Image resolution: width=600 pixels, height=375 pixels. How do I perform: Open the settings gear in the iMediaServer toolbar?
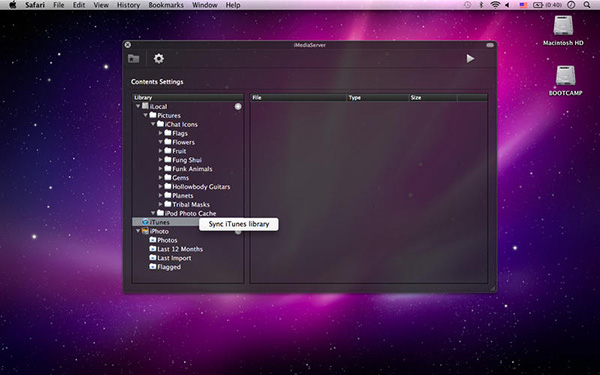(x=158, y=59)
